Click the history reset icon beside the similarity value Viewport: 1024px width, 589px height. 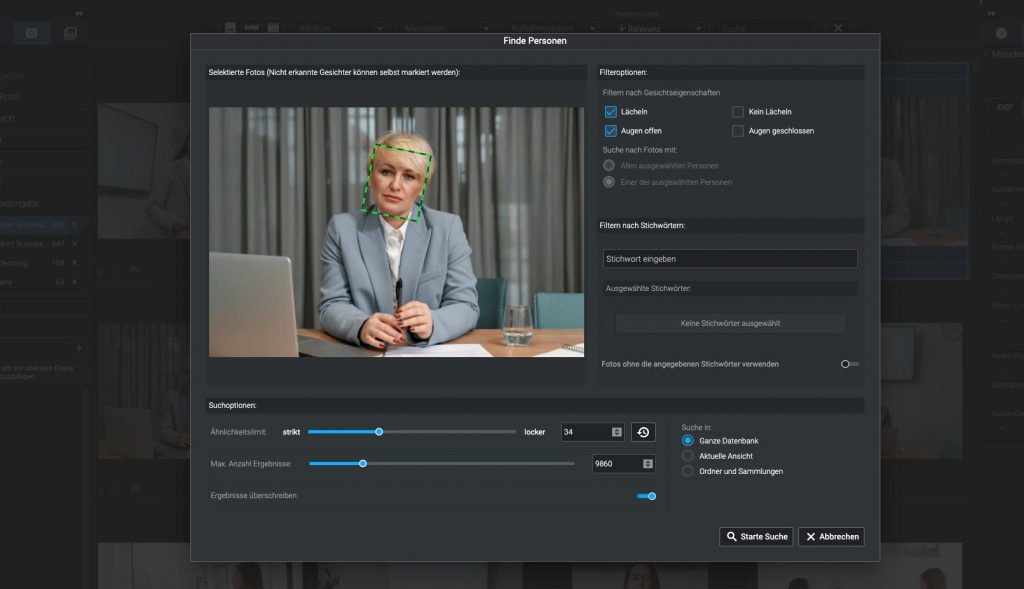[x=644, y=432]
